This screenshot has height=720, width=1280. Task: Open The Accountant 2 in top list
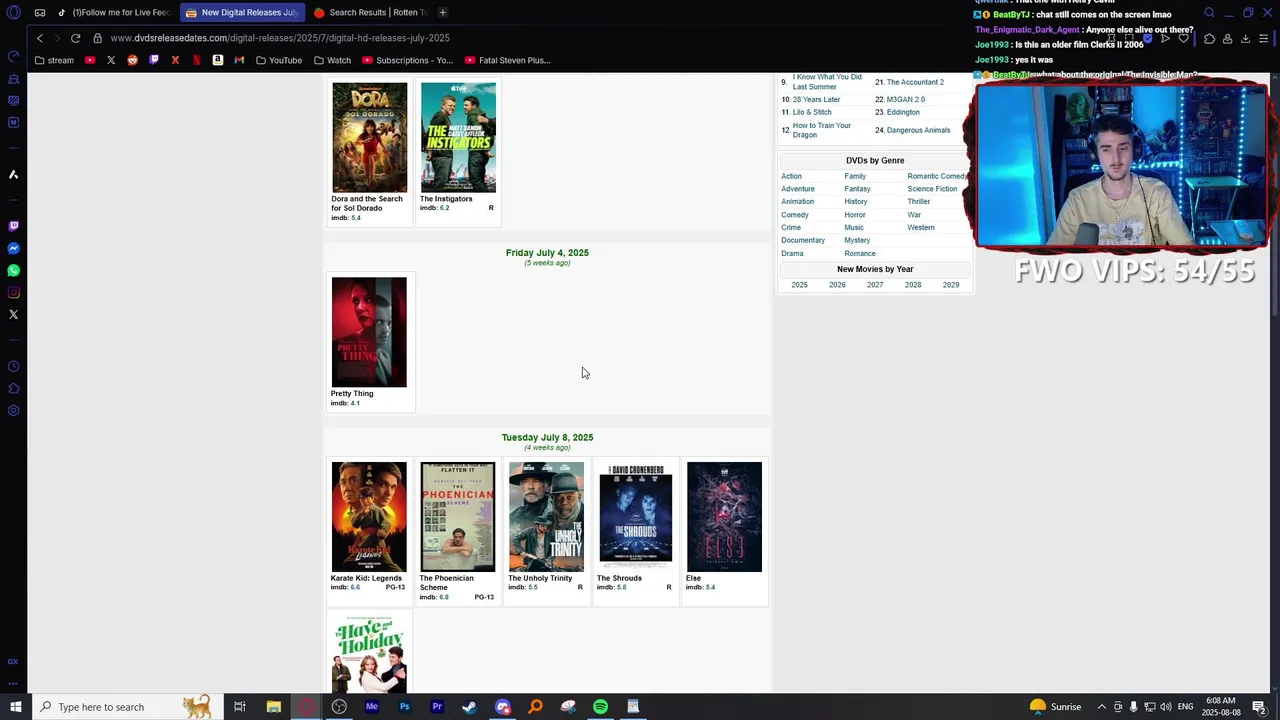[915, 82]
